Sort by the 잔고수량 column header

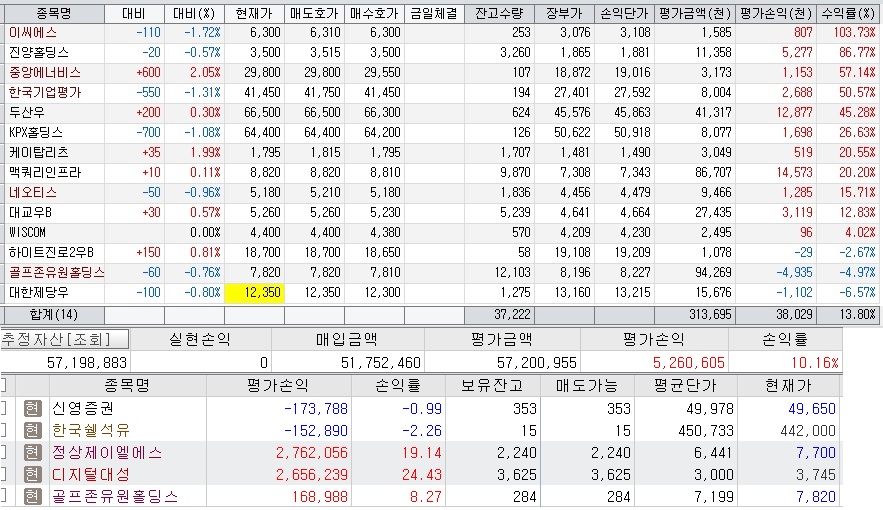500,13
